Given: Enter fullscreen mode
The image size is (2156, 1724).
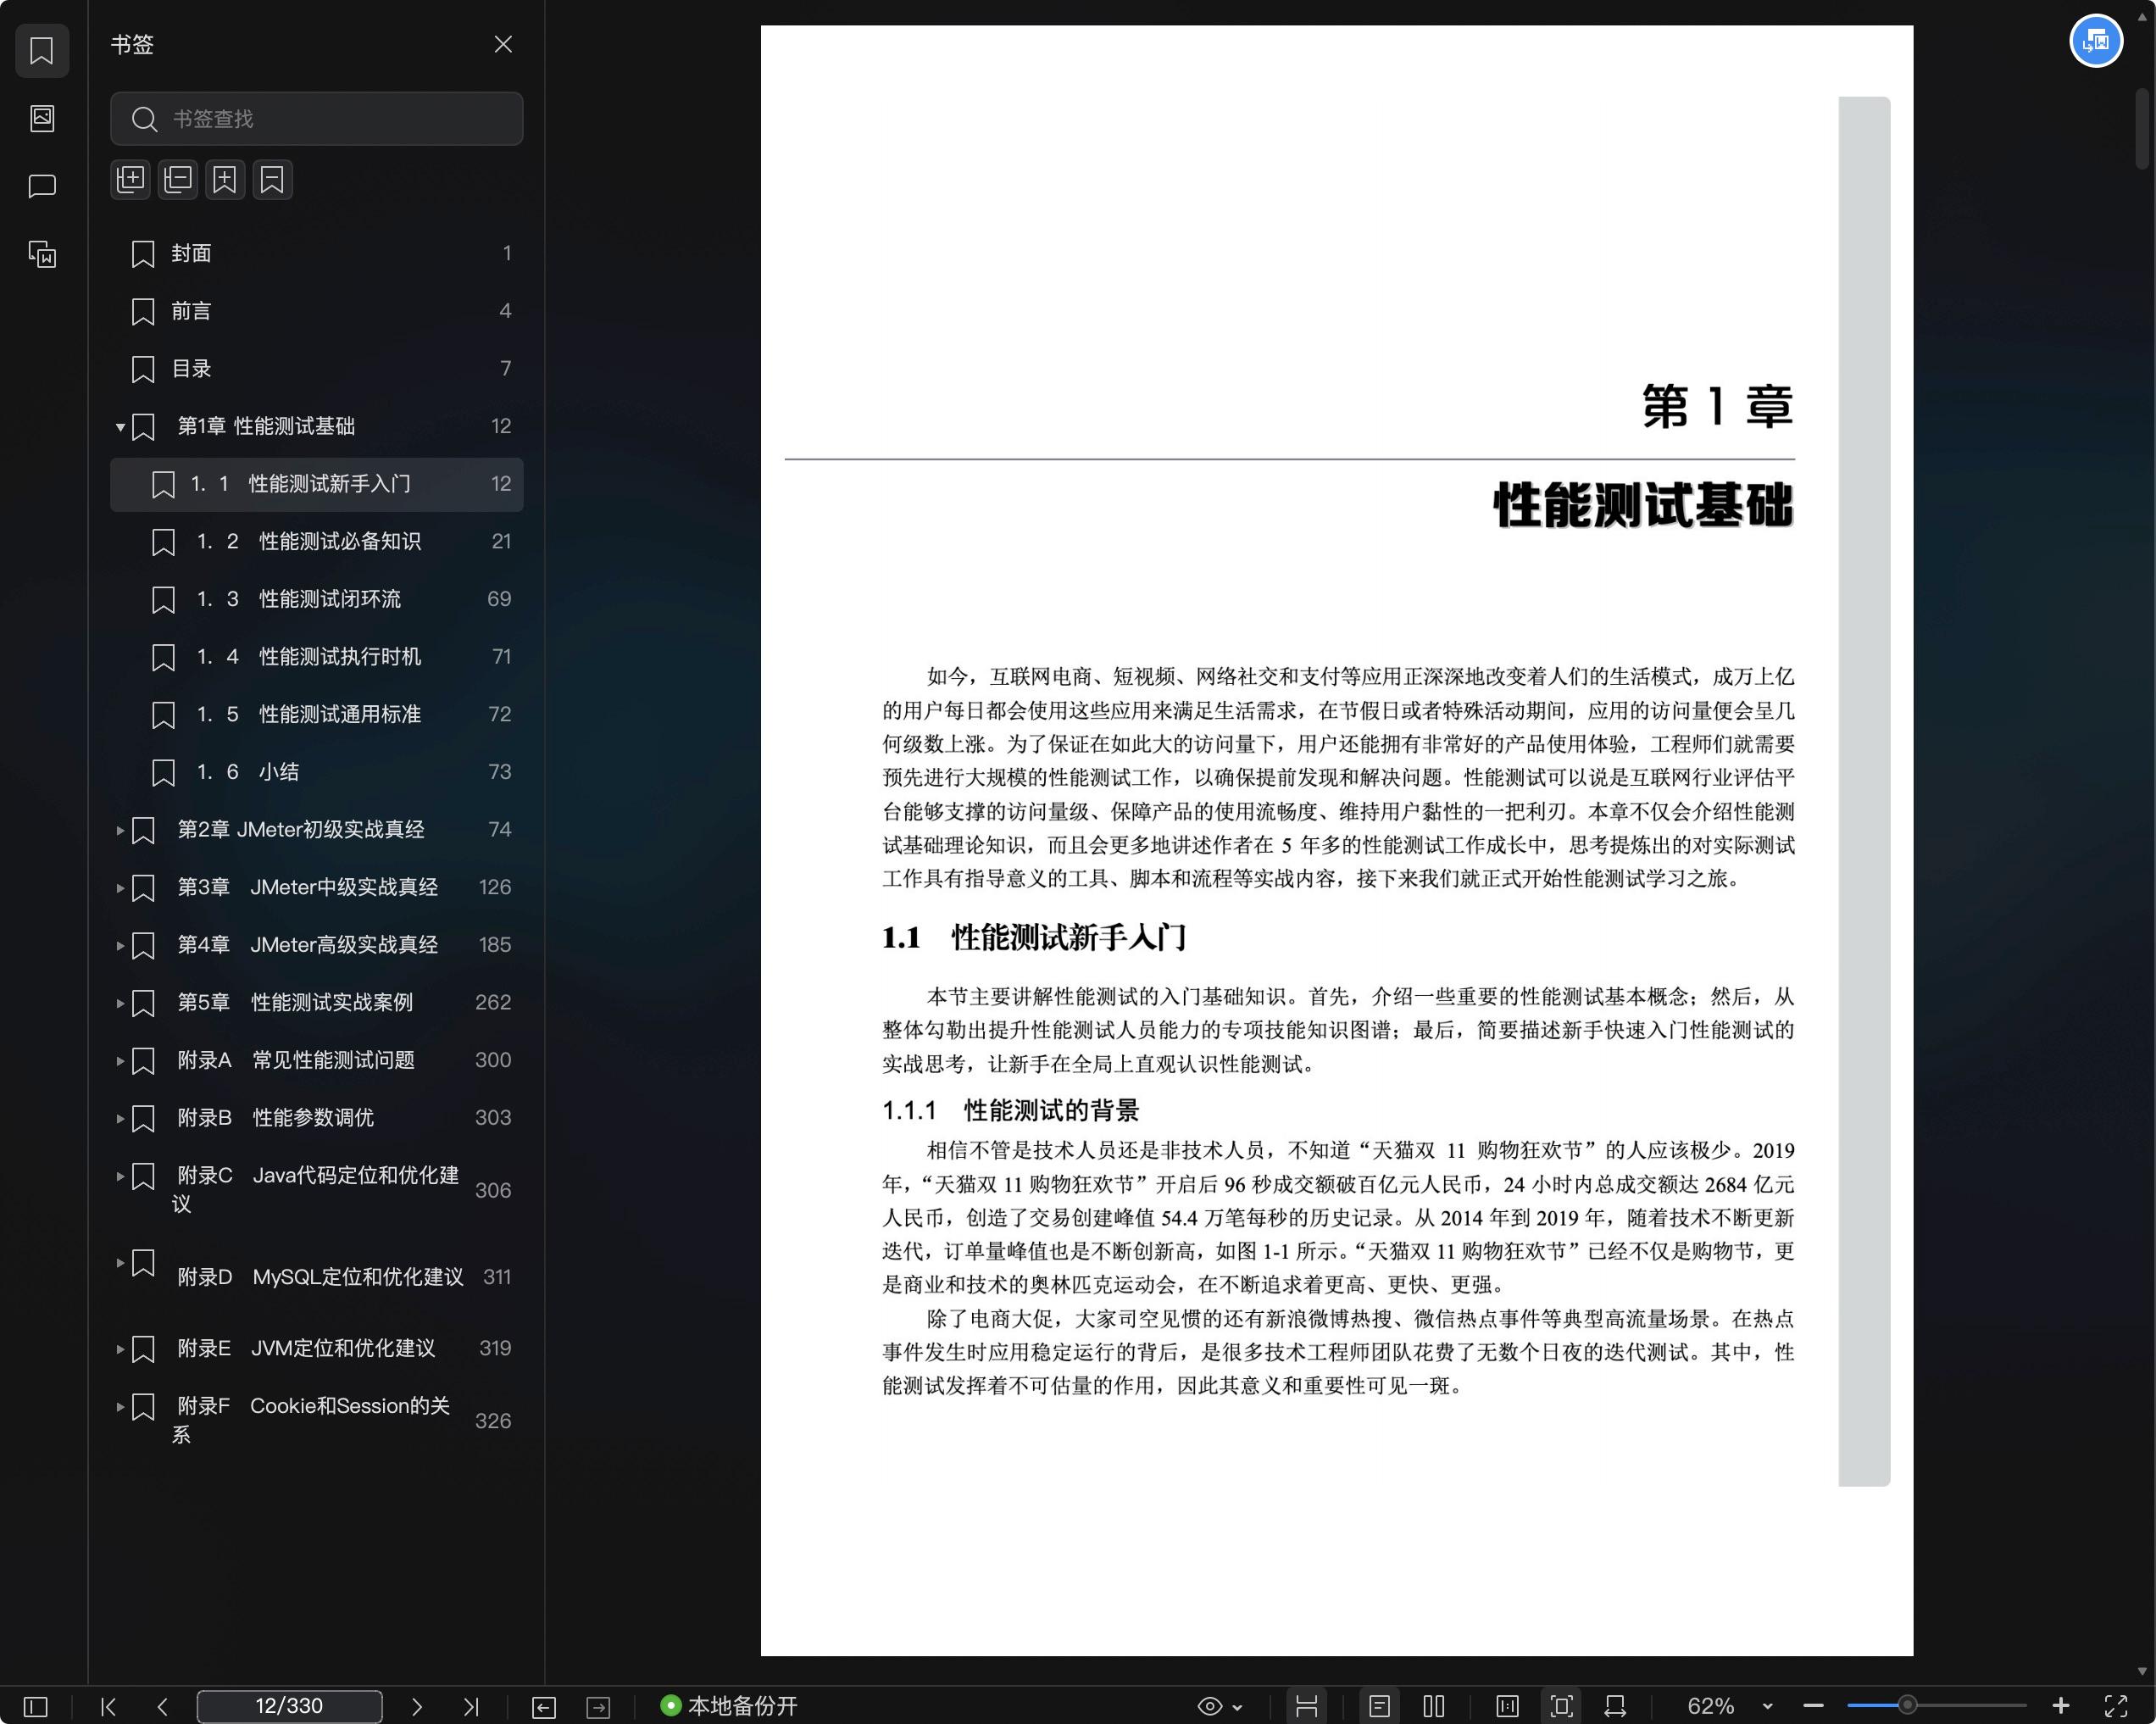Looking at the screenshot, I should coord(2116,1706).
